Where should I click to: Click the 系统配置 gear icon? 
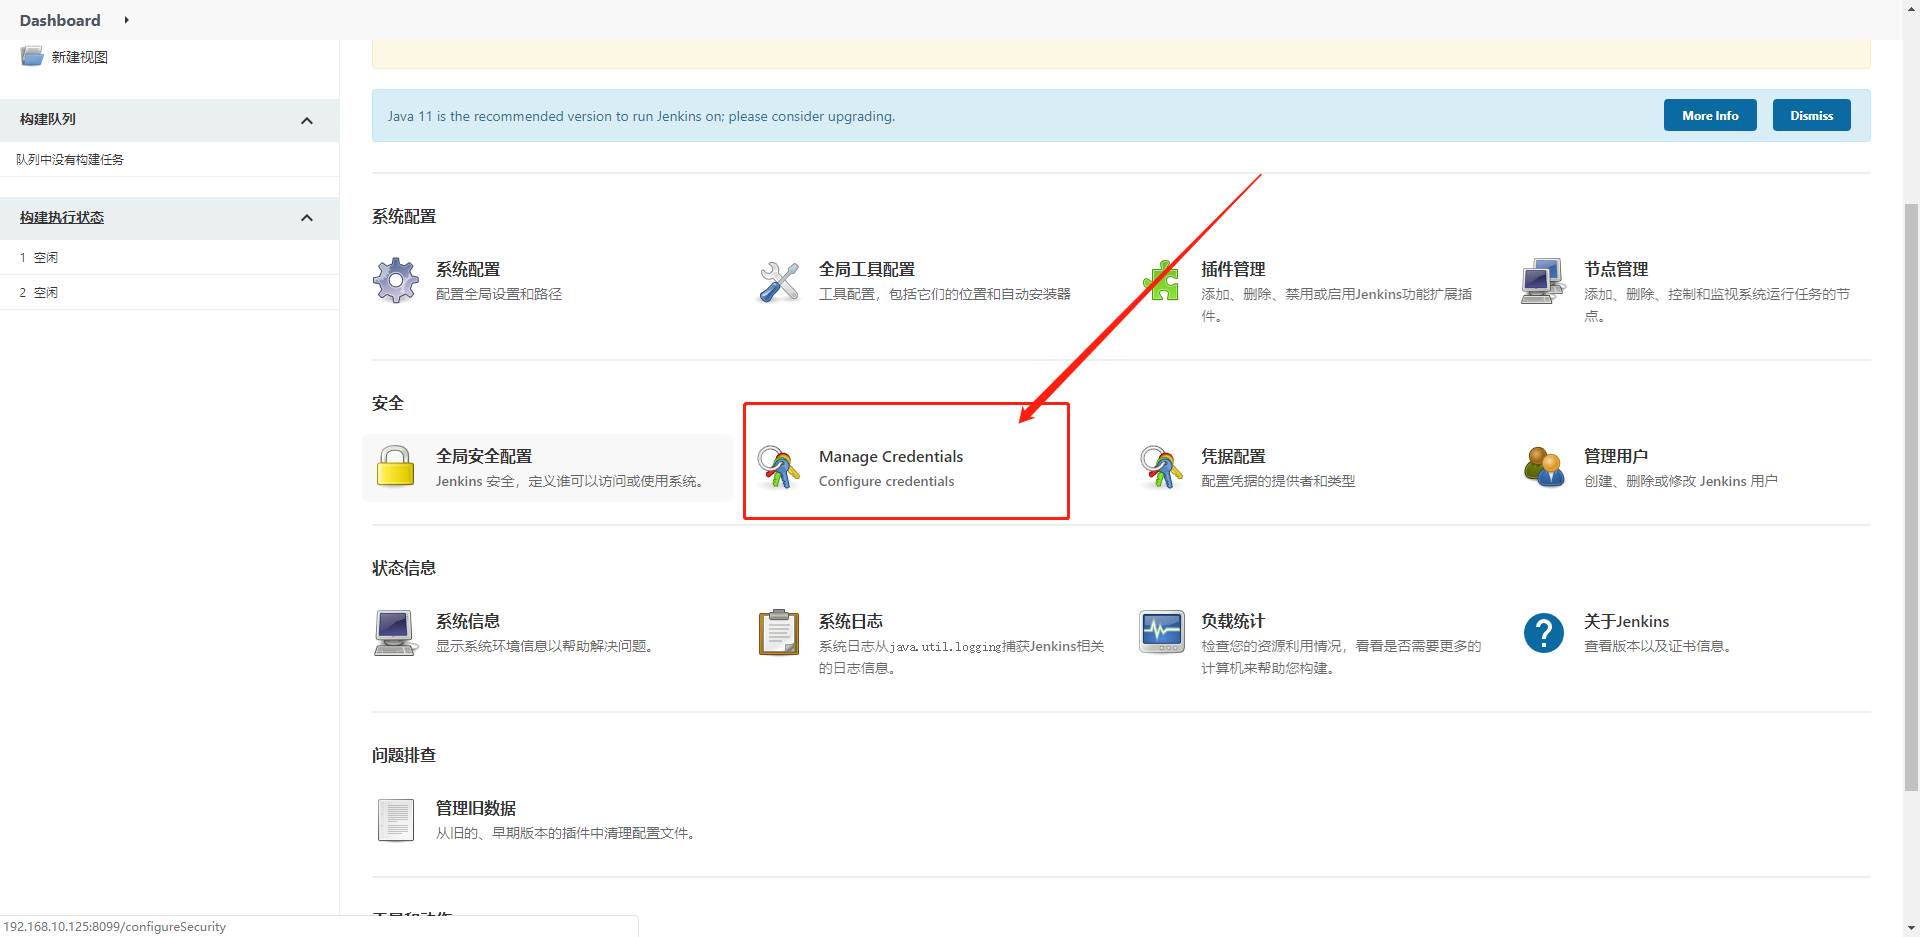[396, 281]
